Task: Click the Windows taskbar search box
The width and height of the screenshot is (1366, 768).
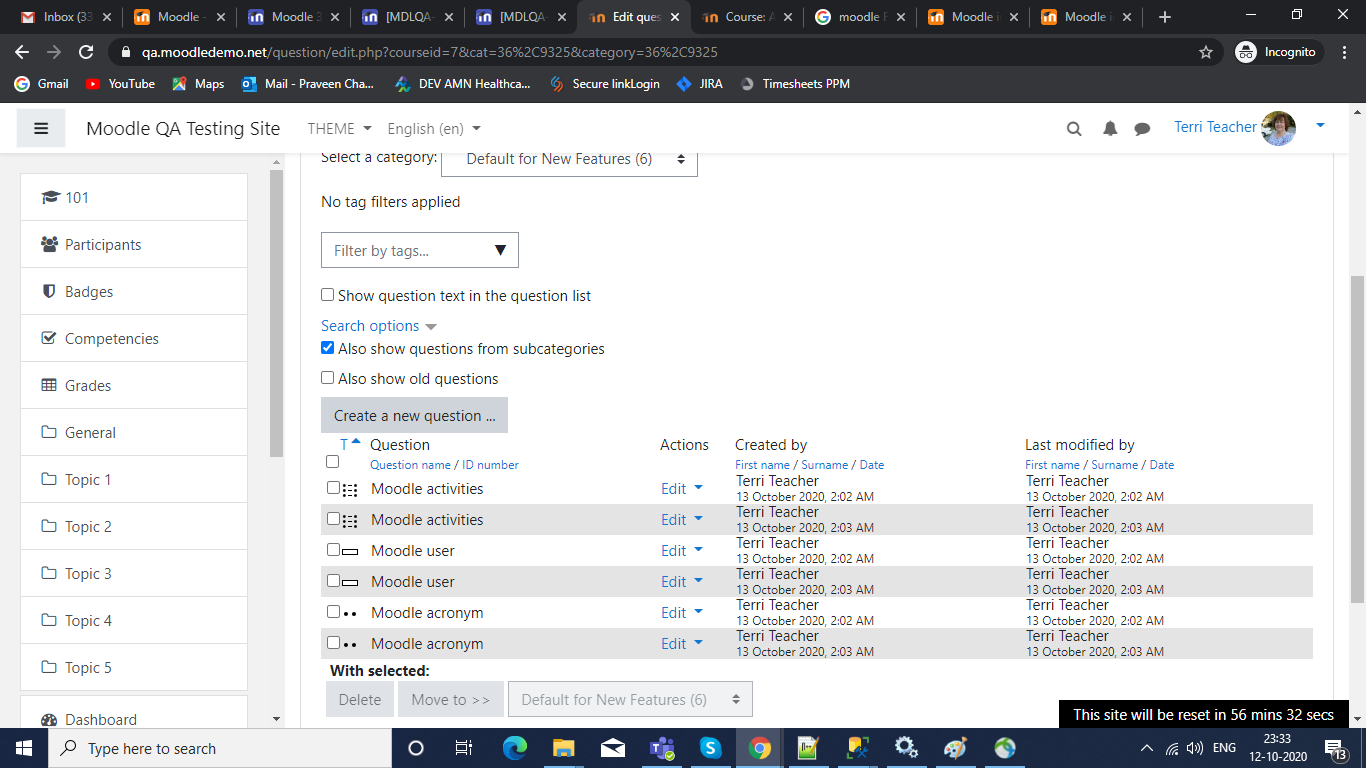Action: point(220,748)
